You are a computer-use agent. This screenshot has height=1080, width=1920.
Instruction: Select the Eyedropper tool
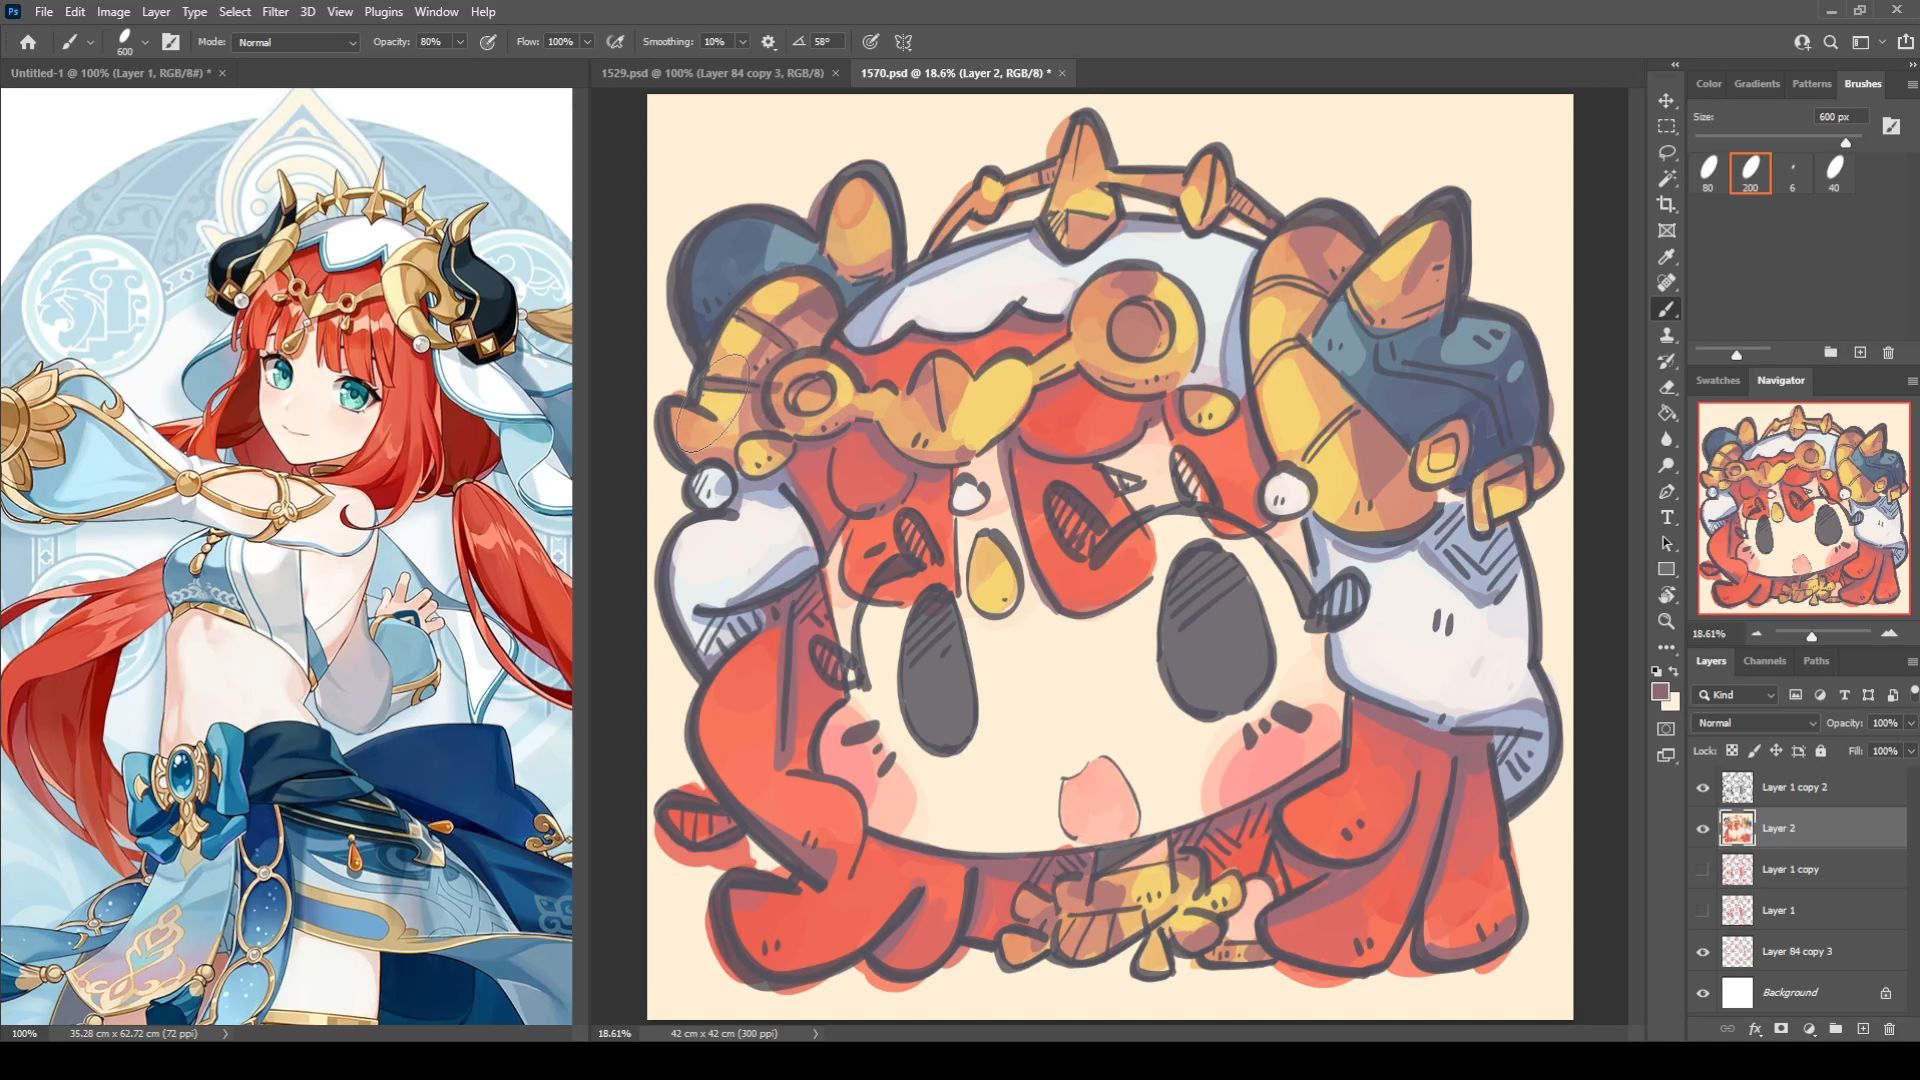(1666, 257)
